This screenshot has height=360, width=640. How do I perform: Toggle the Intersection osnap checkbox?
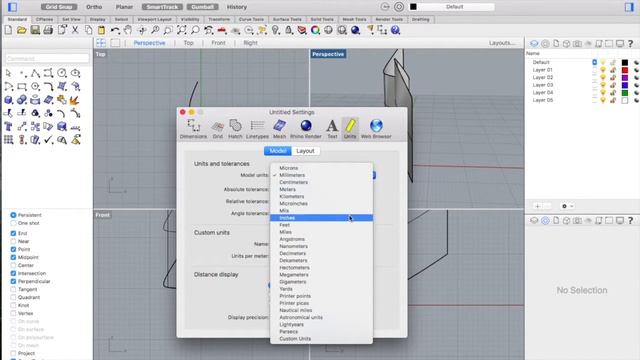coord(13,273)
